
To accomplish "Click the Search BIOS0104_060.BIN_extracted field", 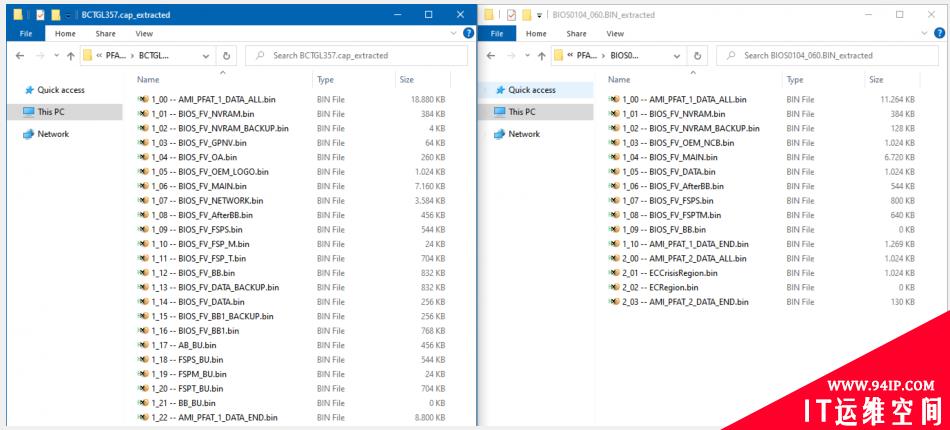I will coord(830,56).
